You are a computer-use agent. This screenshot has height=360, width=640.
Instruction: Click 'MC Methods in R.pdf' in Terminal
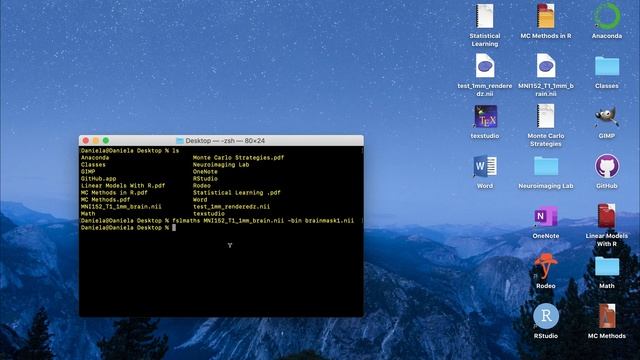click(x=114, y=192)
